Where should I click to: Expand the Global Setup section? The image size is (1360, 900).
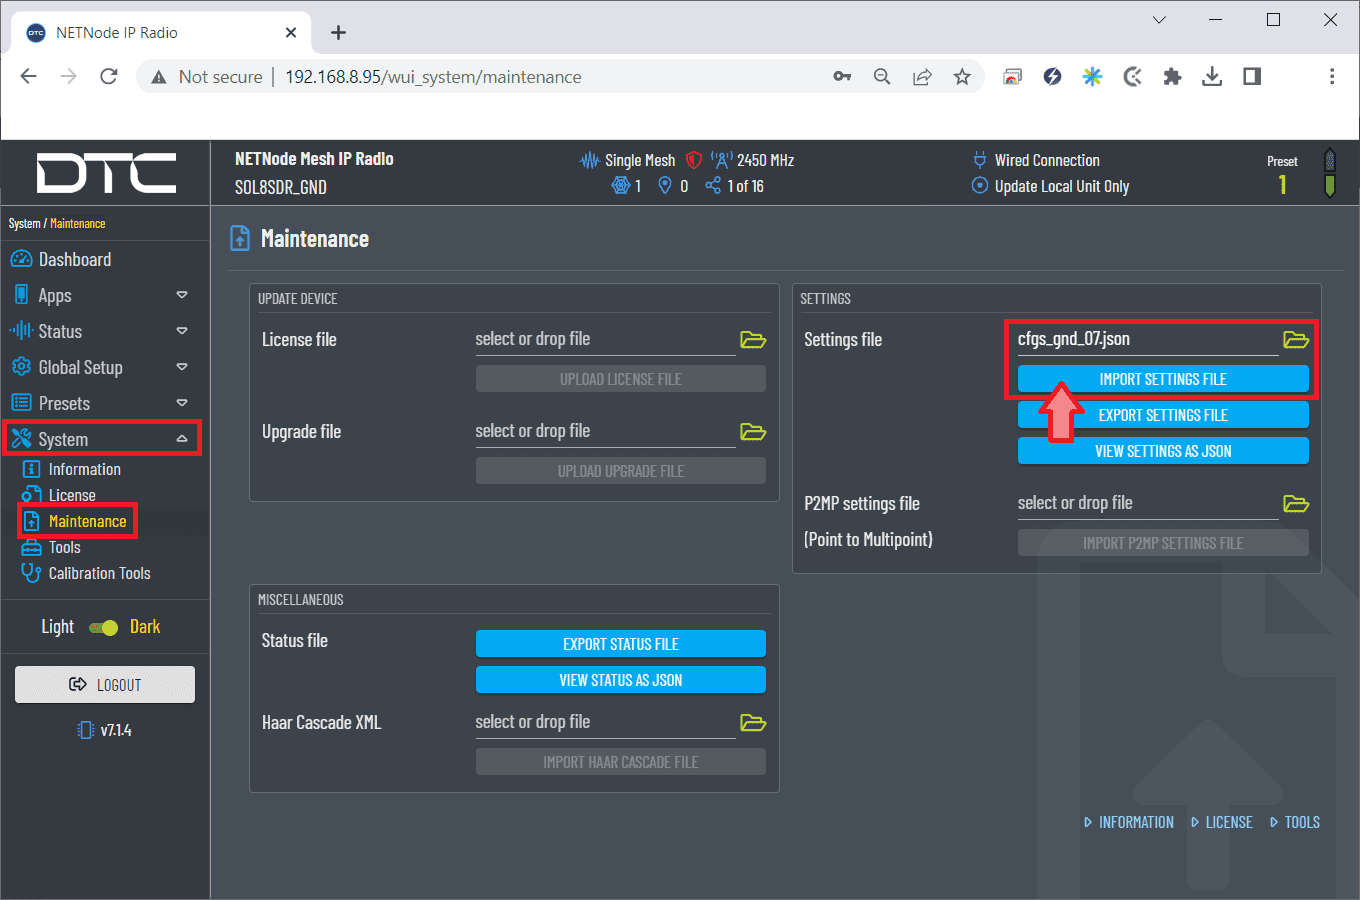click(x=182, y=368)
